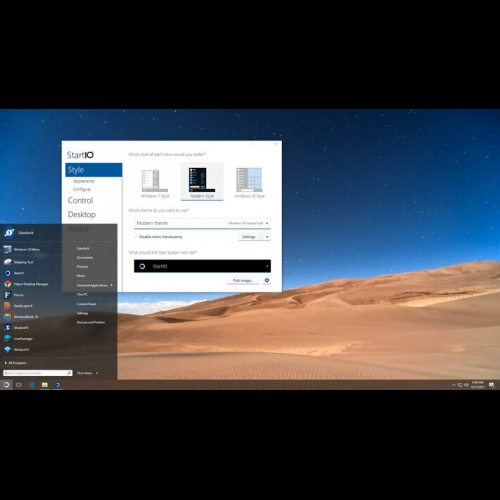Choose the Modern Style thumbnail
The image size is (500, 500).
[x=202, y=182]
